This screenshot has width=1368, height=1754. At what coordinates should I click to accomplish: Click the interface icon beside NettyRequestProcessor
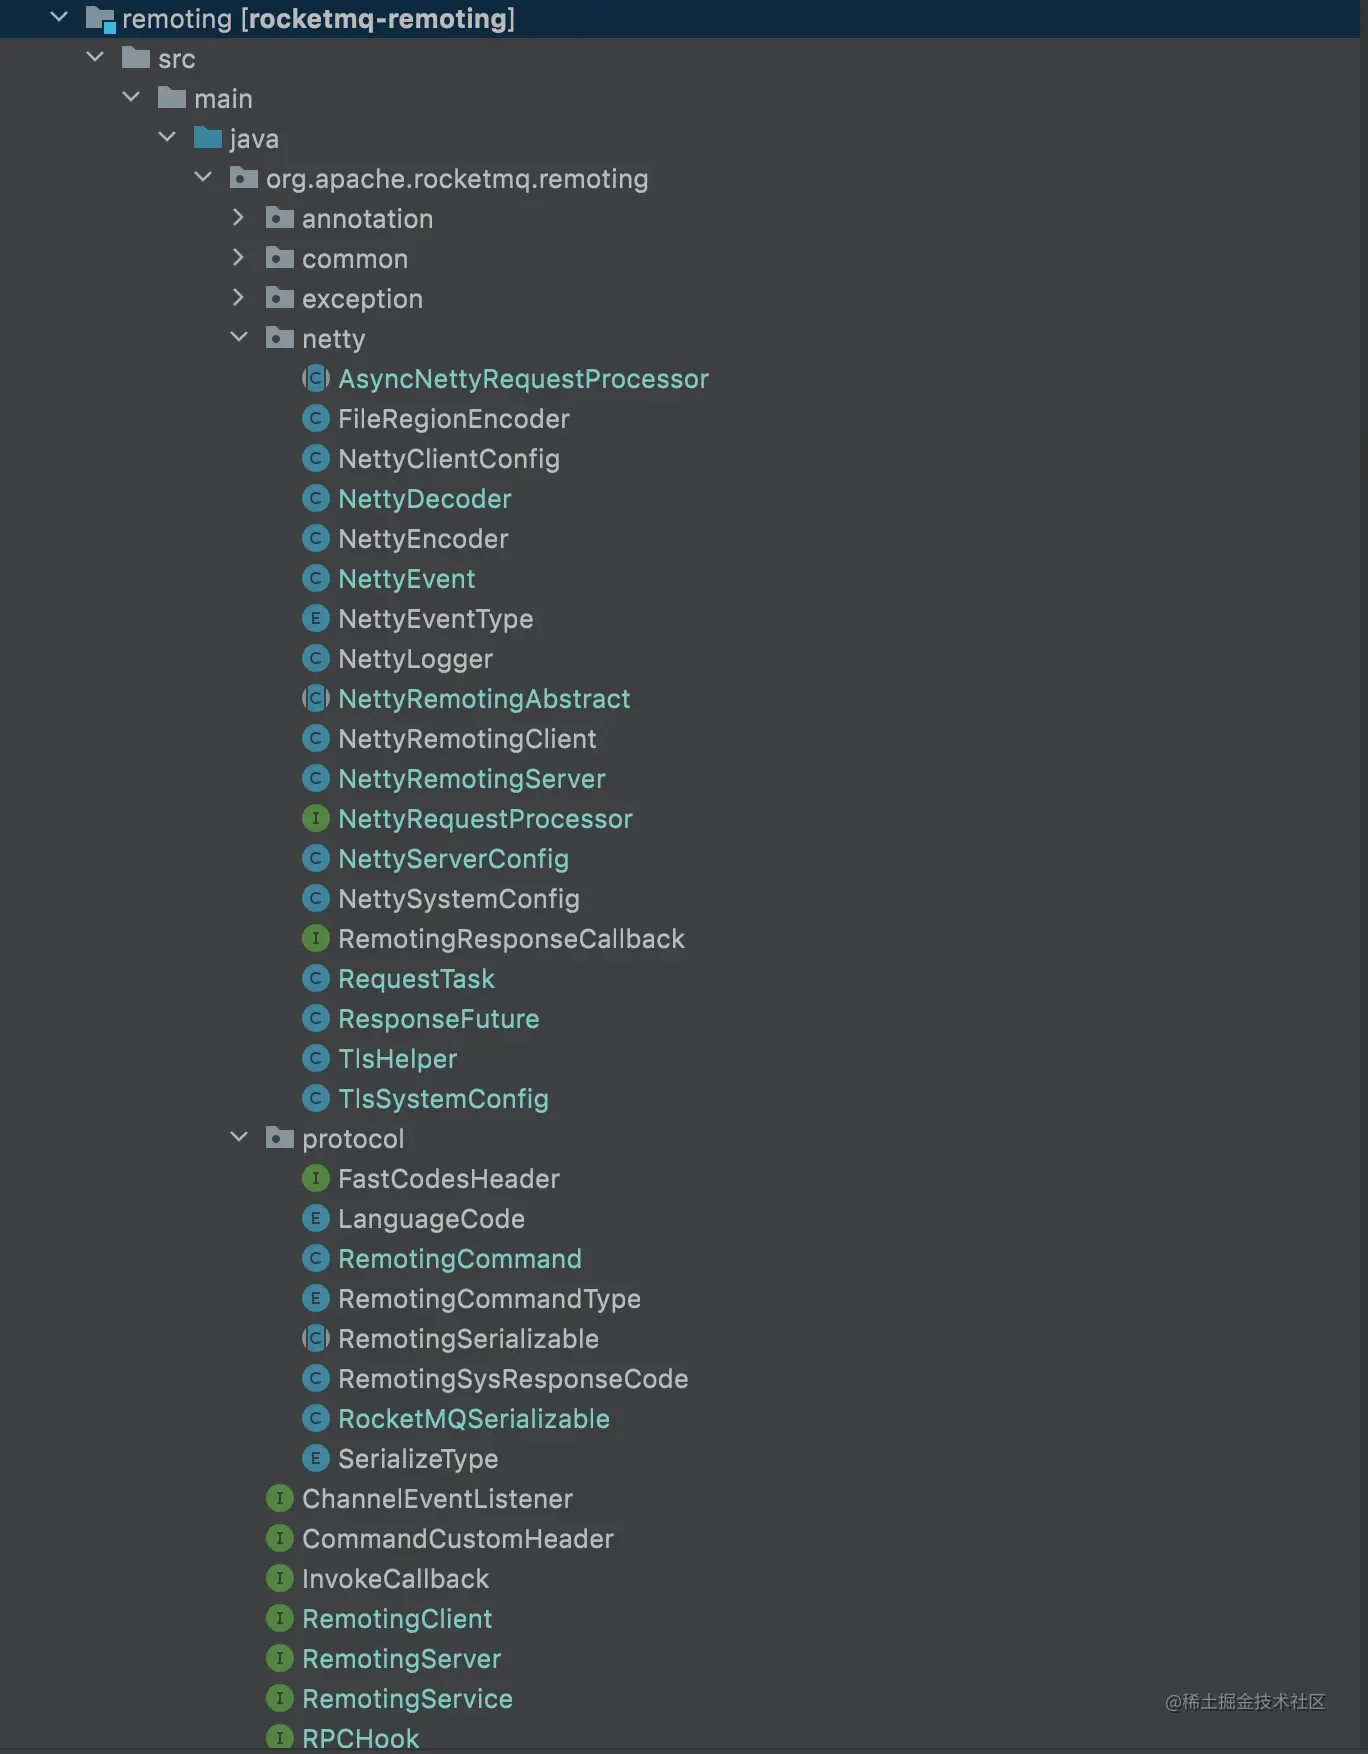coord(315,819)
